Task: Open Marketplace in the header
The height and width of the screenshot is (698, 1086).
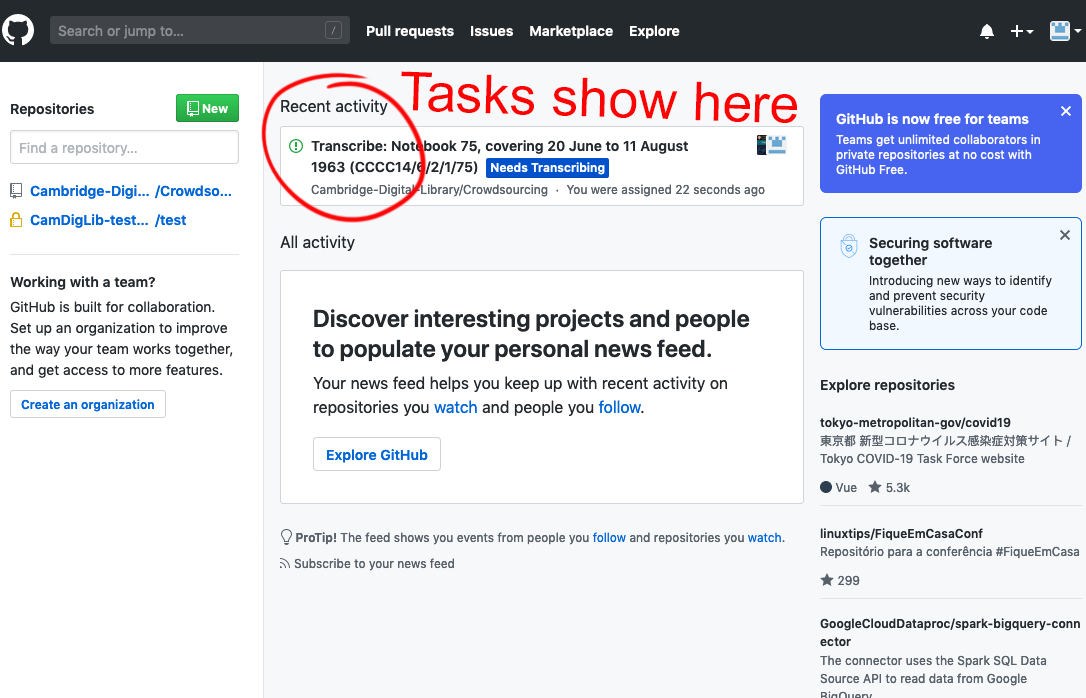Action: [x=571, y=31]
